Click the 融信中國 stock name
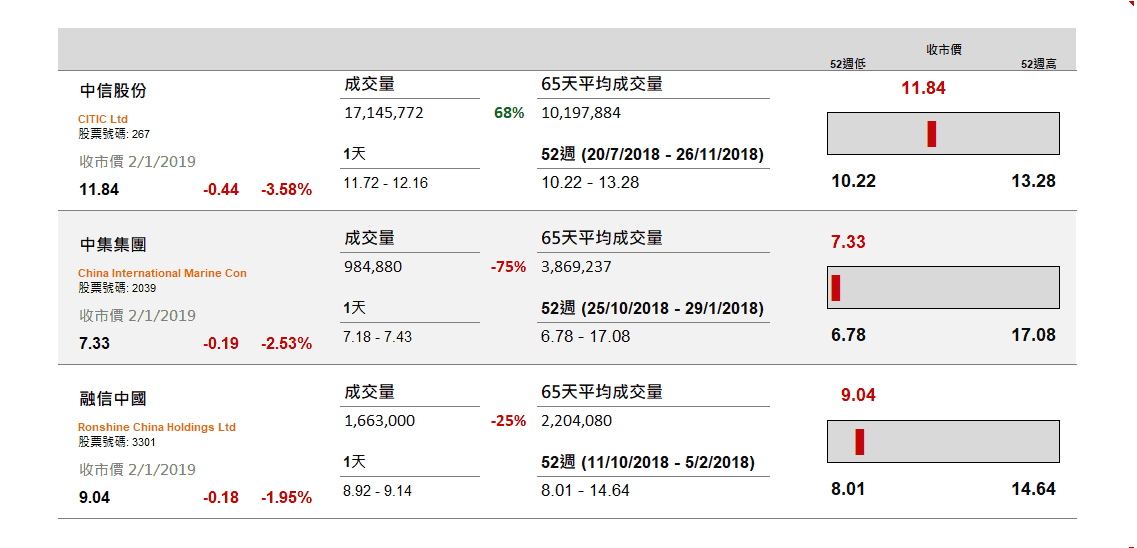The image size is (1137, 548). pyautogui.click(x=113, y=399)
